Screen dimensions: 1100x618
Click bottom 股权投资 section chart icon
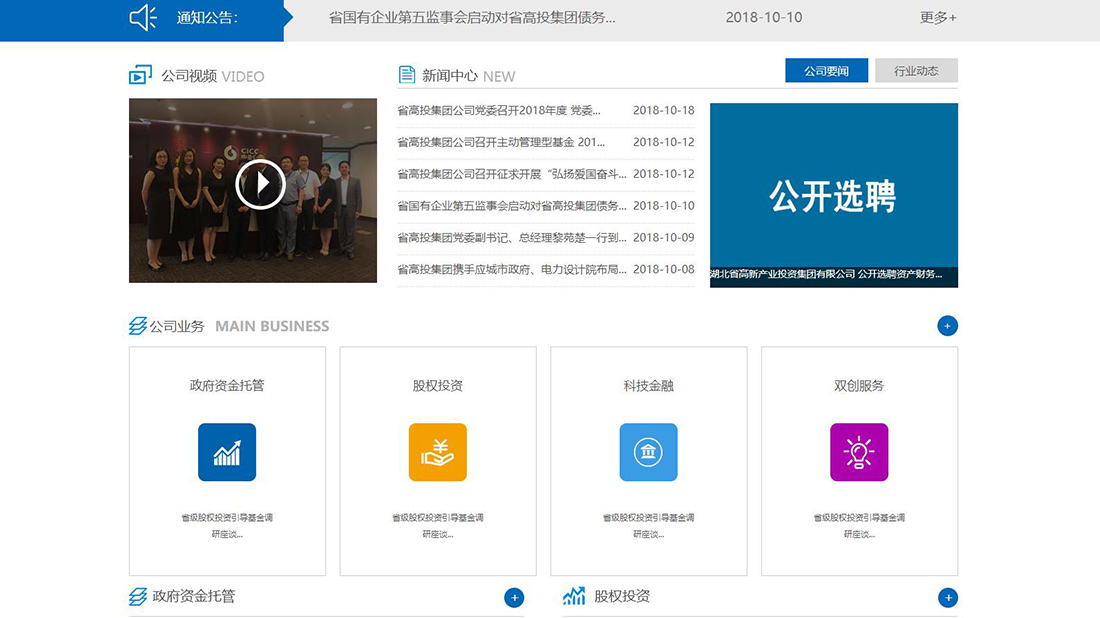(x=574, y=596)
